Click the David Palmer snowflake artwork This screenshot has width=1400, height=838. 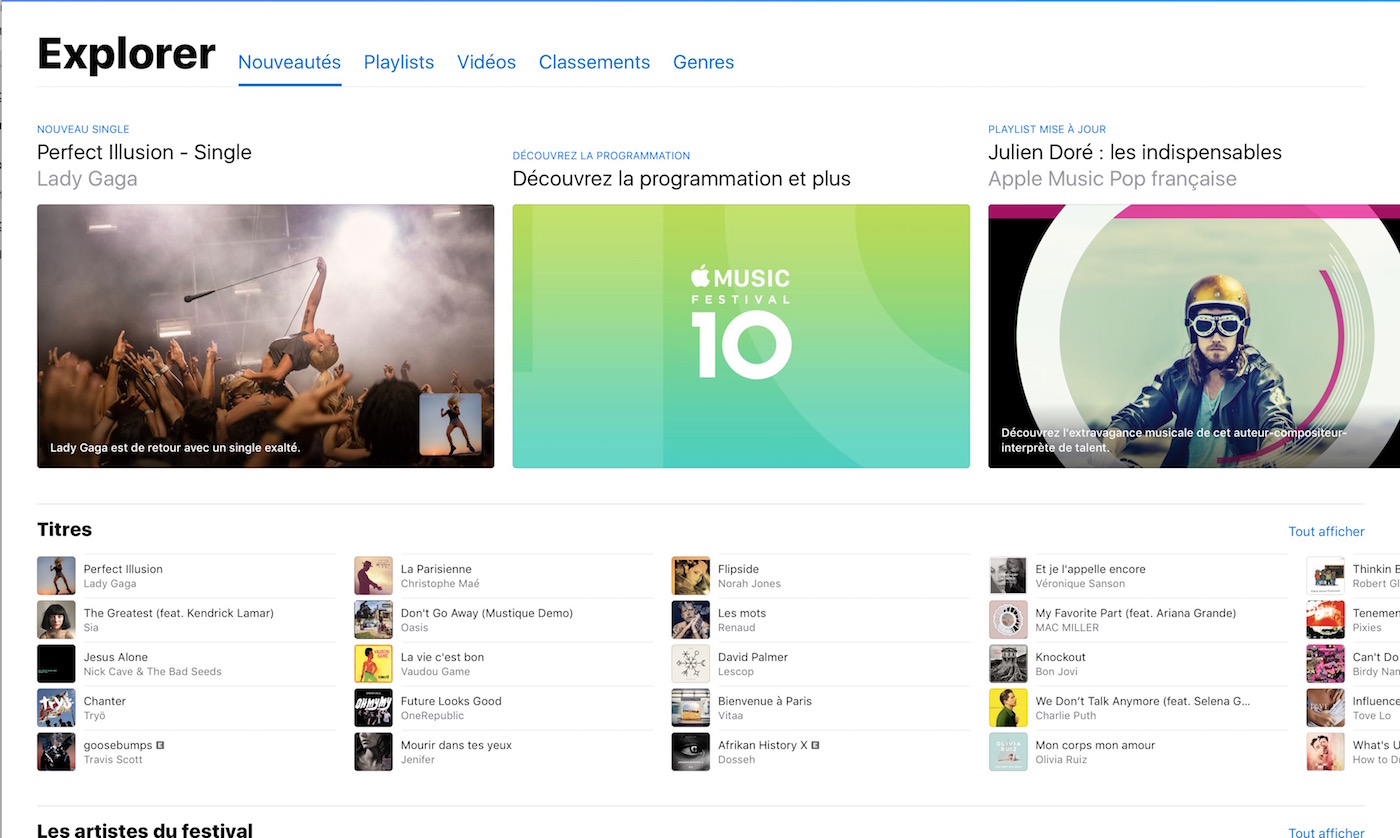pyautogui.click(x=691, y=664)
